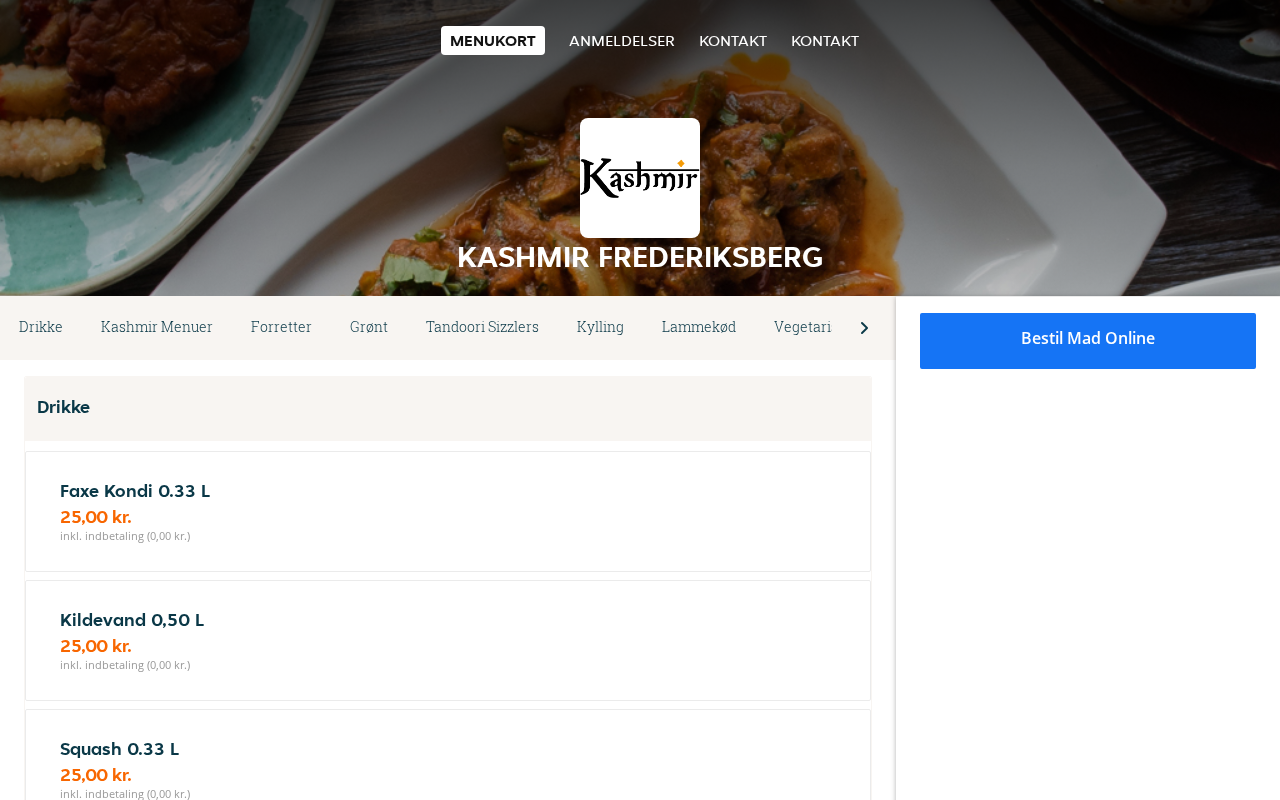
Task: Click the Drikke section header
Action: [448, 408]
